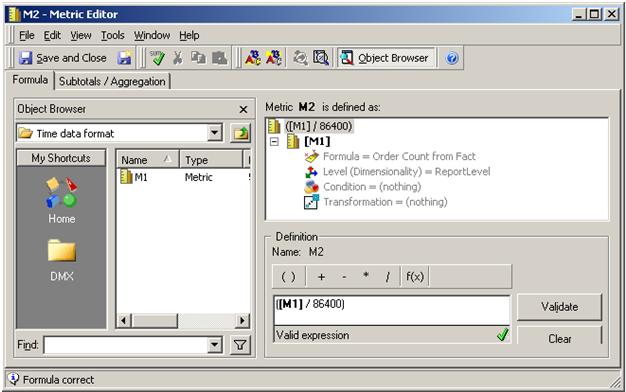626x392 pixels.
Task: Switch to the Subtotals / Aggregation tab
Action: tap(112, 81)
